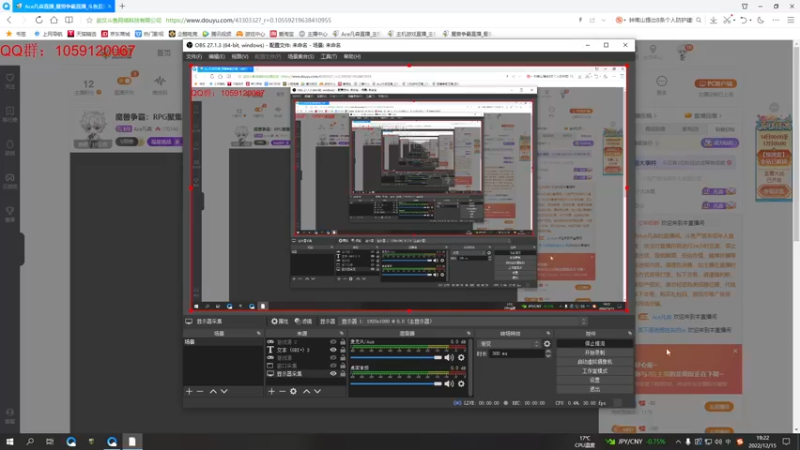Screen dimensions: 800x450
Task: Pop out the 混音器 dock with its header icon
Action: tap(468, 334)
